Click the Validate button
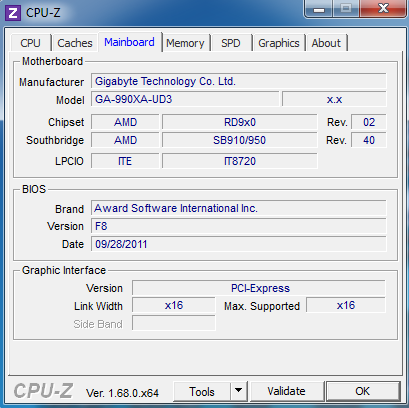 pos(287,391)
